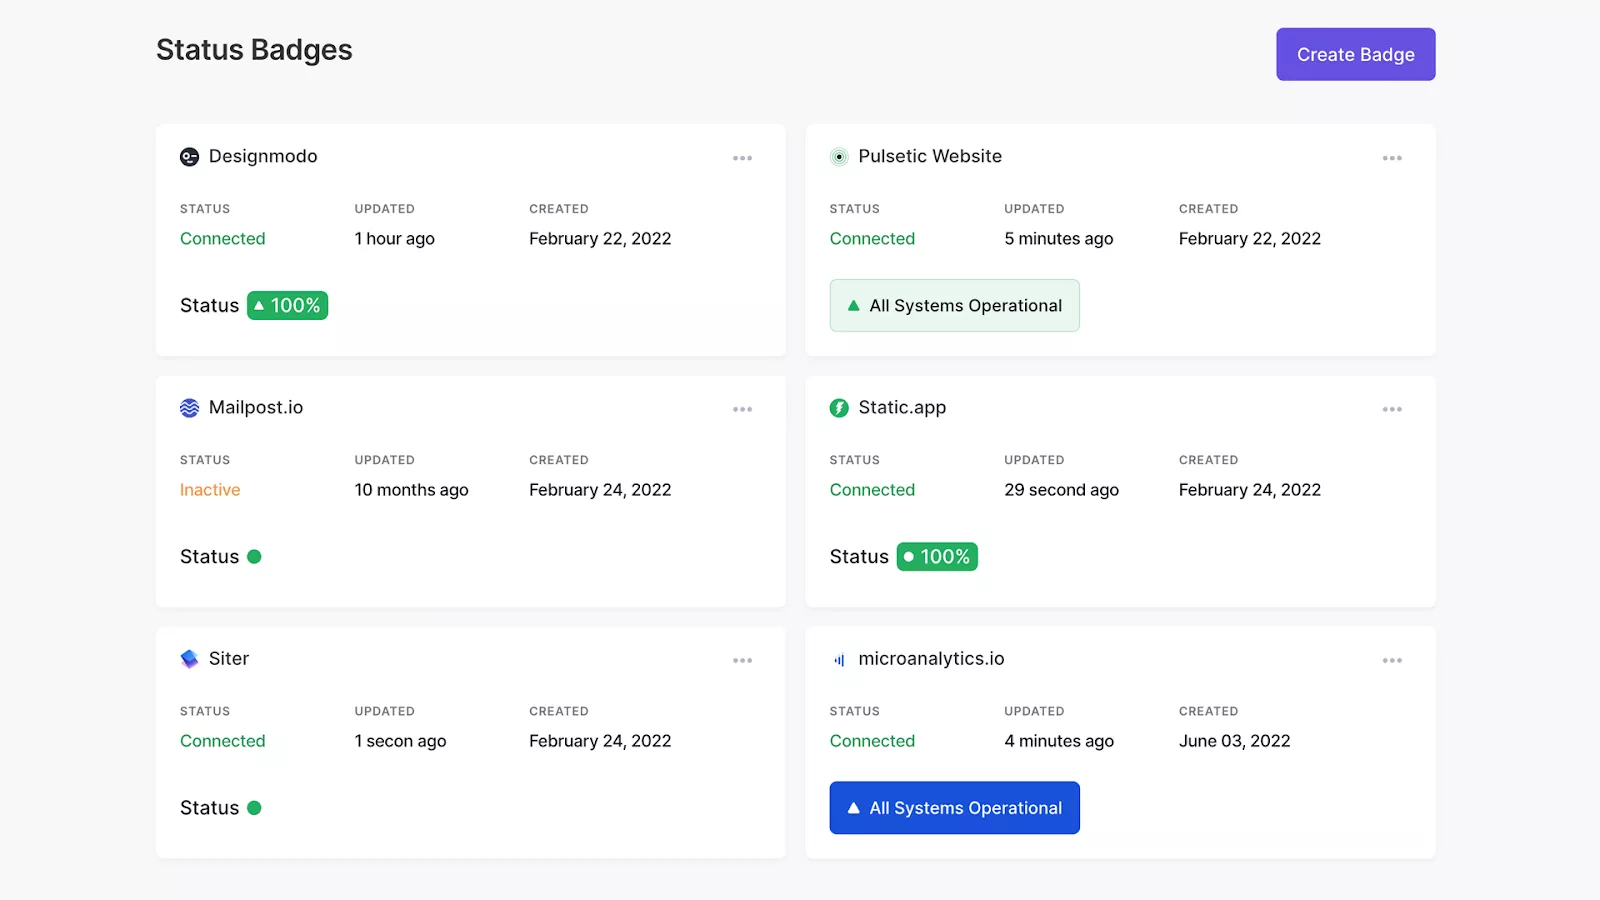Click the green 100% badge in Designmodo
This screenshot has width=1600, height=900.
coord(287,305)
